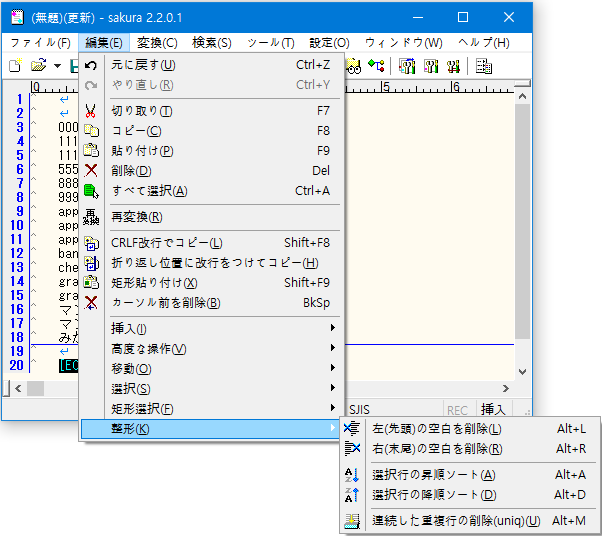
Task: Click the horizontal scrollbar left arrow
Action: (18, 389)
